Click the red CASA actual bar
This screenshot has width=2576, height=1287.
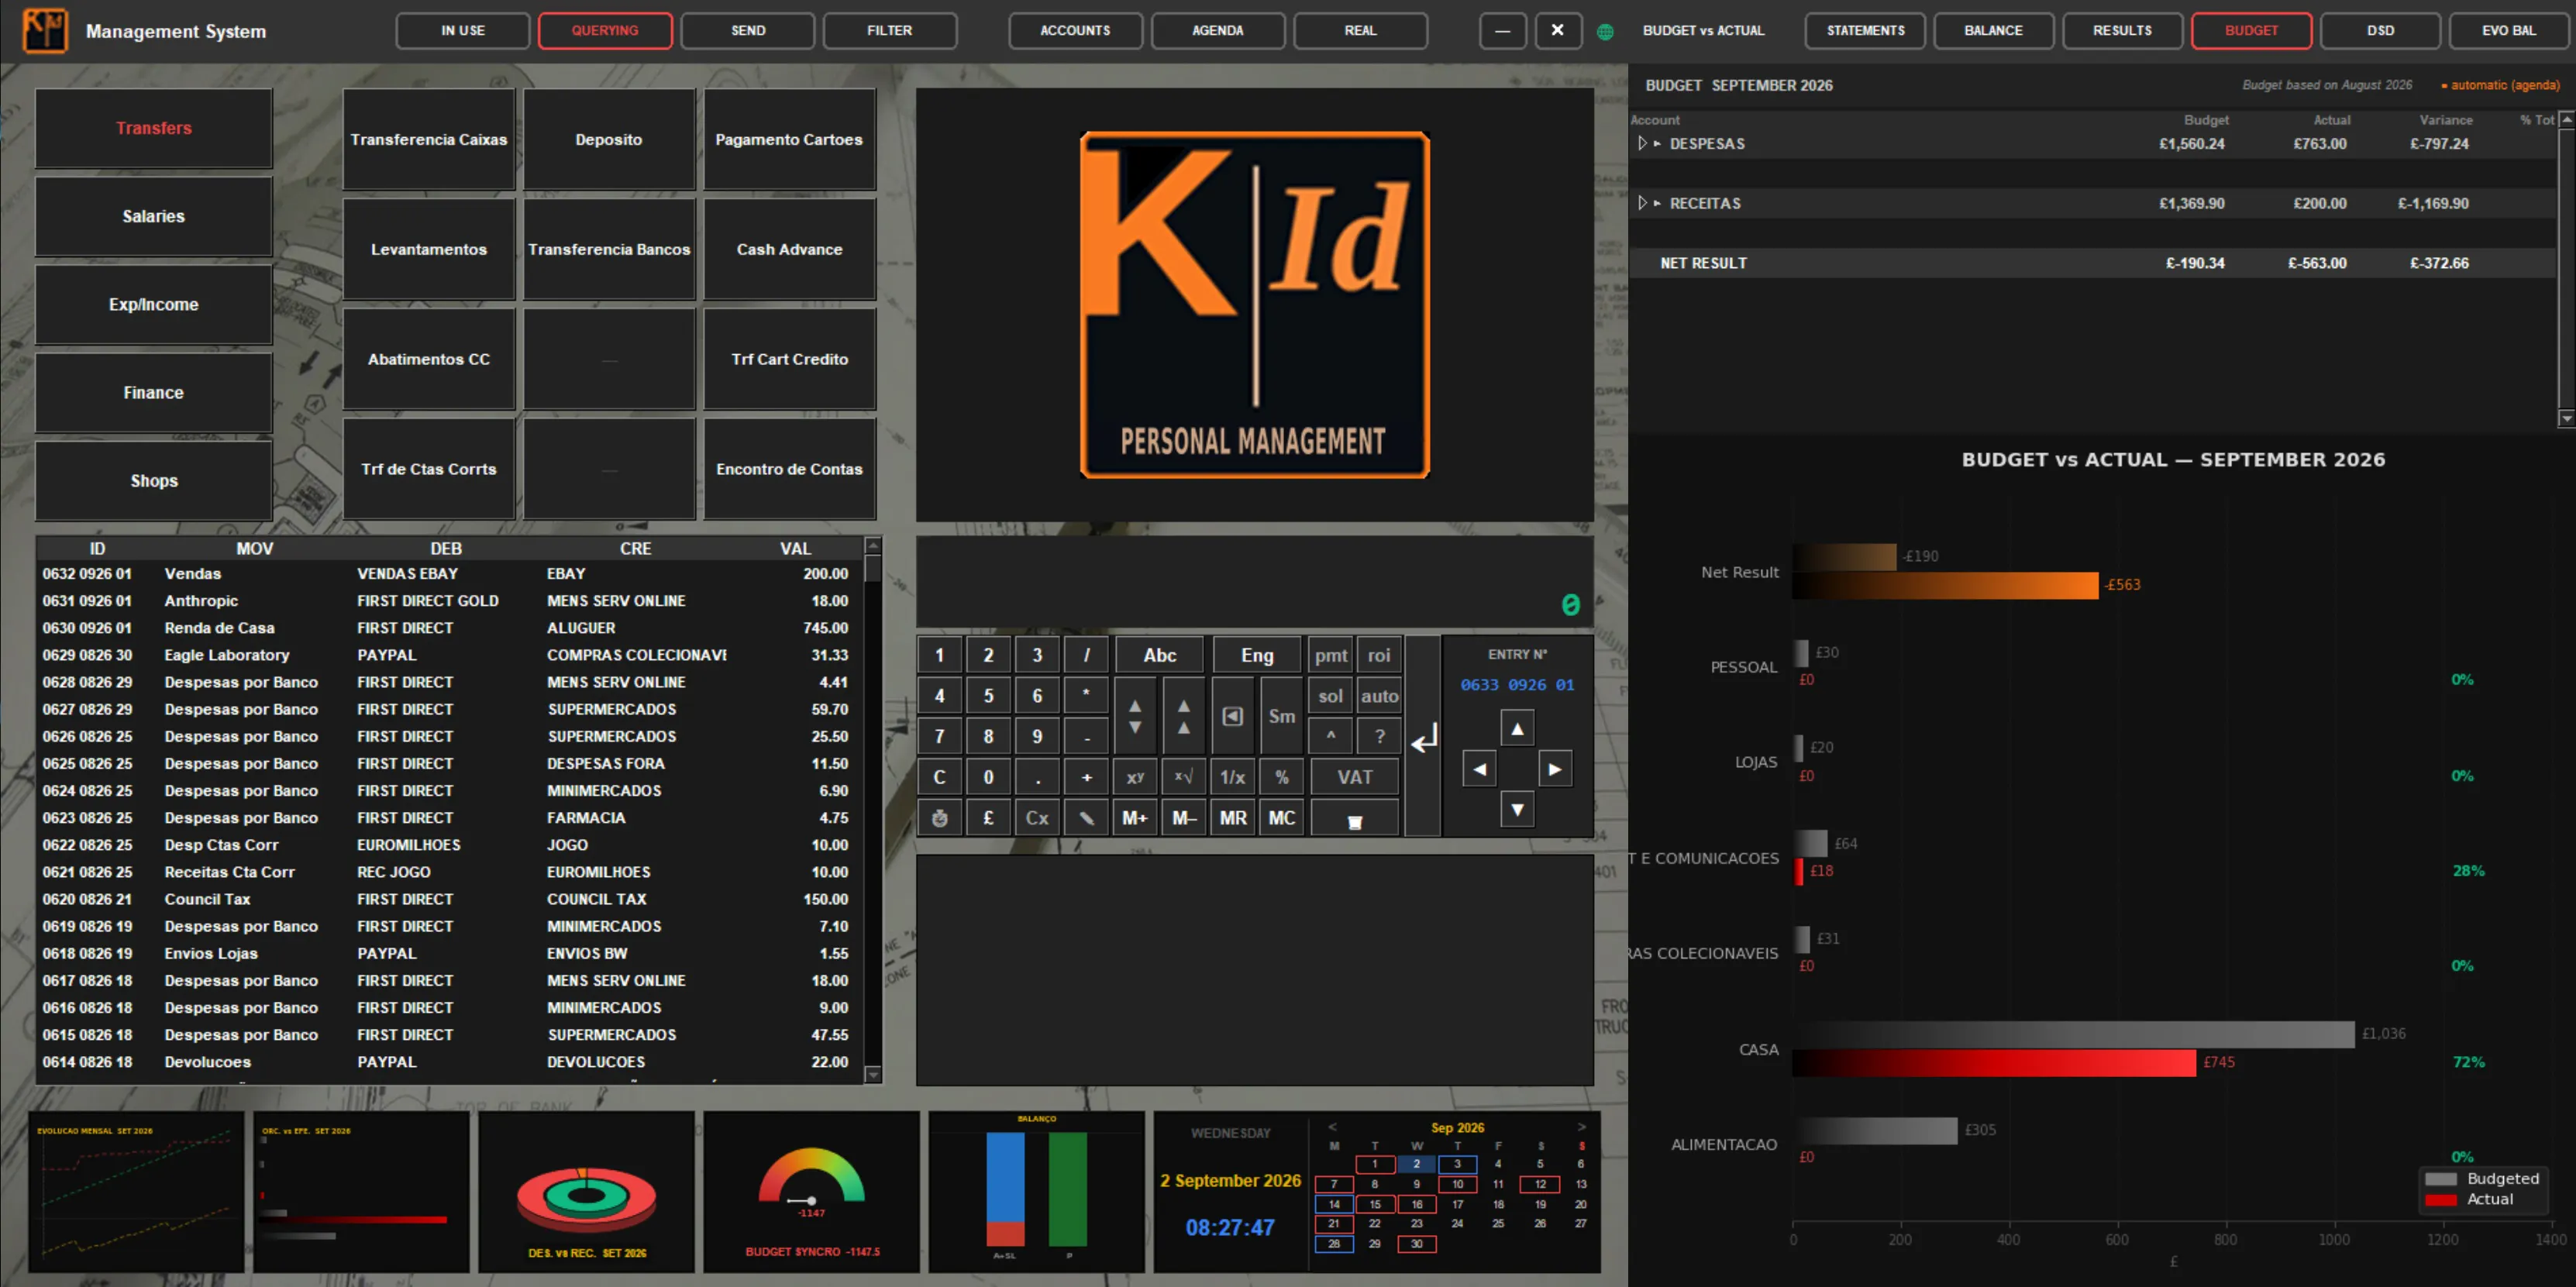pyautogui.click(x=1995, y=1062)
